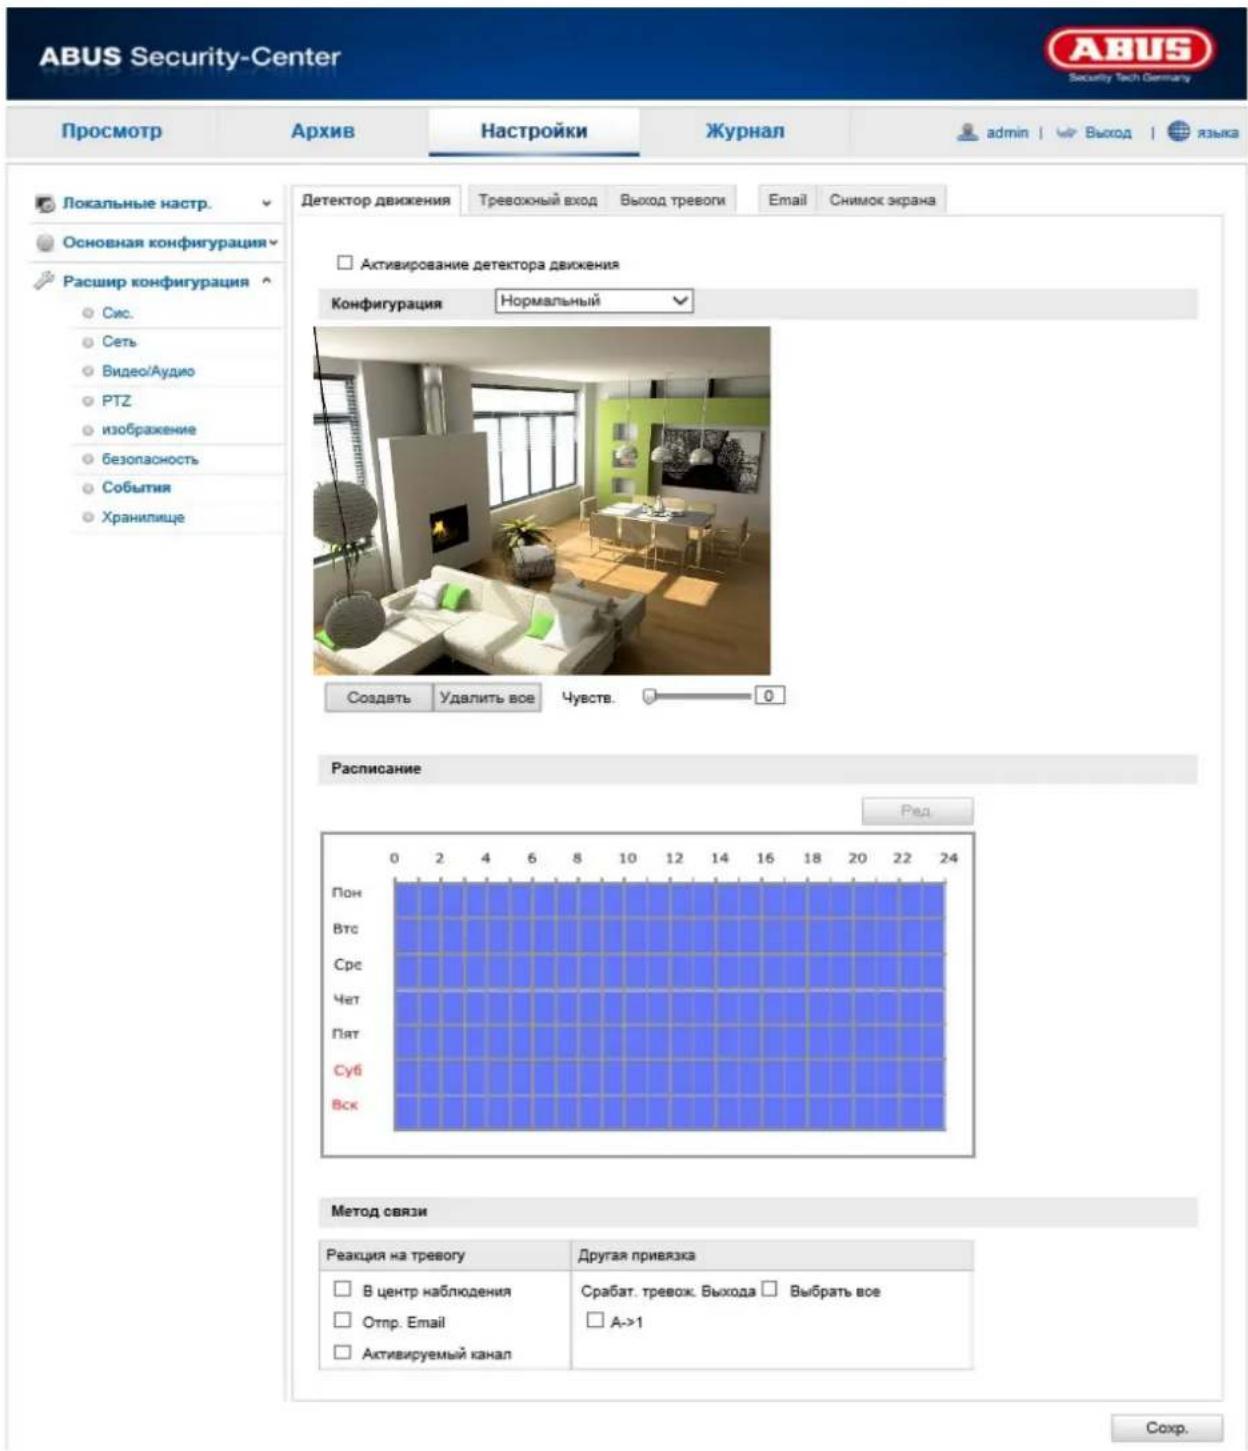Screen dimensions: 1248x1451
Task: Open the Сеть settings item
Action: [118, 342]
